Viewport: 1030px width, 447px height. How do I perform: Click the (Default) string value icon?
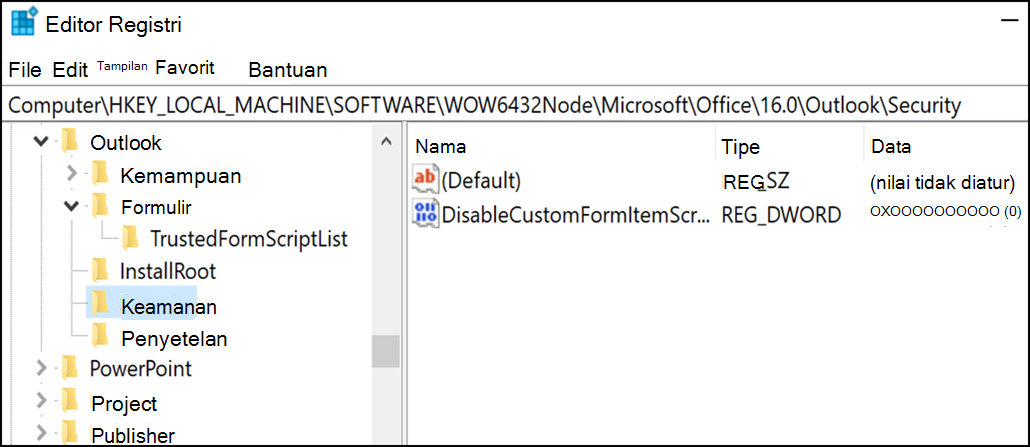tap(424, 179)
